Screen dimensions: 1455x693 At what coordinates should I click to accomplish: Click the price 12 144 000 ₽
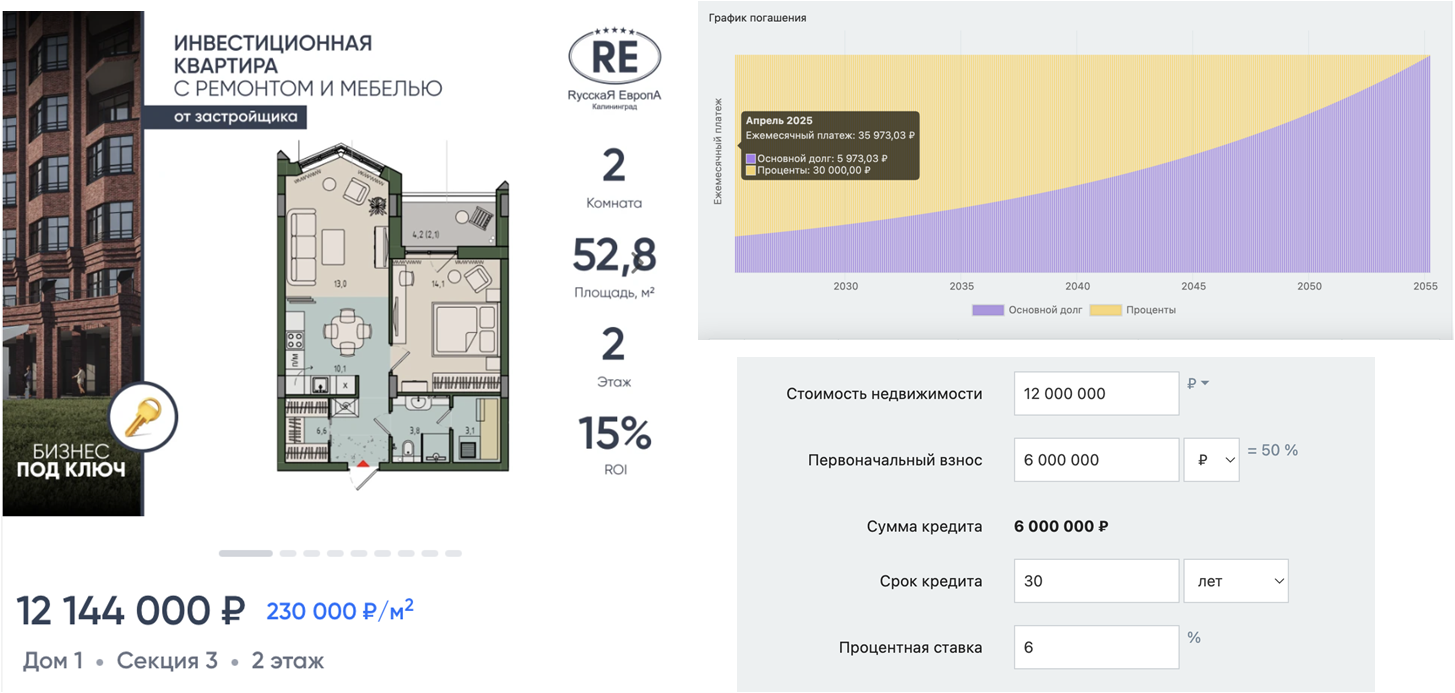click(131, 610)
